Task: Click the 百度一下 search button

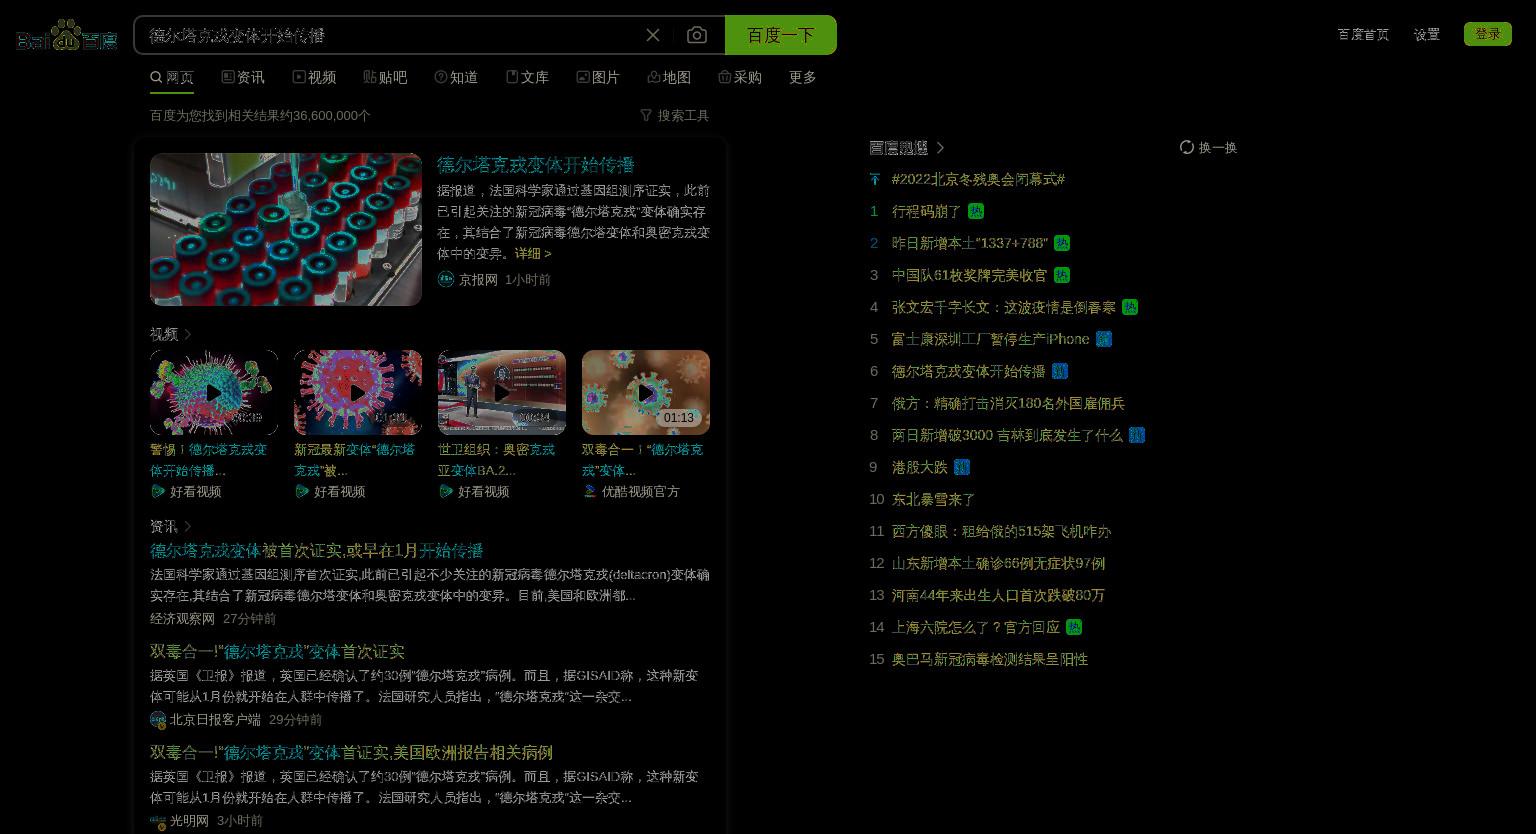Action: click(x=781, y=35)
